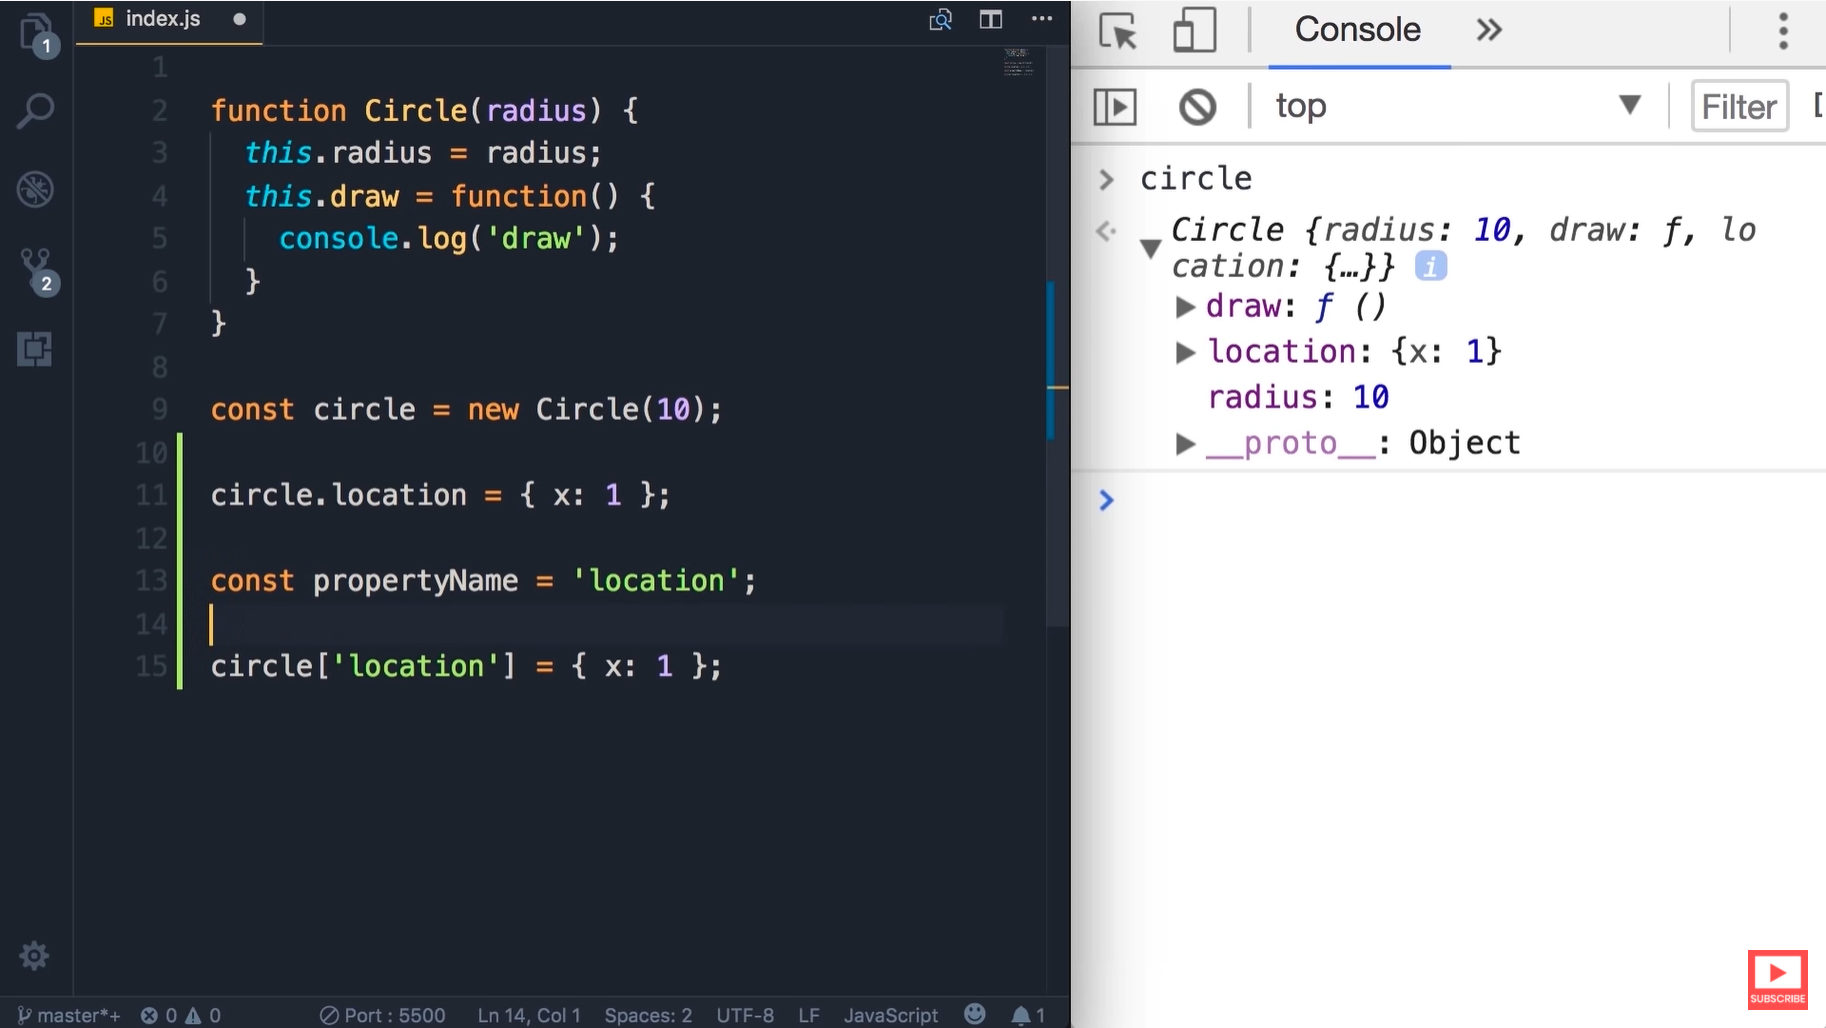Click the 'radius: 10' property in the console
This screenshot has height=1028, width=1826.
tap(1298, 398)
